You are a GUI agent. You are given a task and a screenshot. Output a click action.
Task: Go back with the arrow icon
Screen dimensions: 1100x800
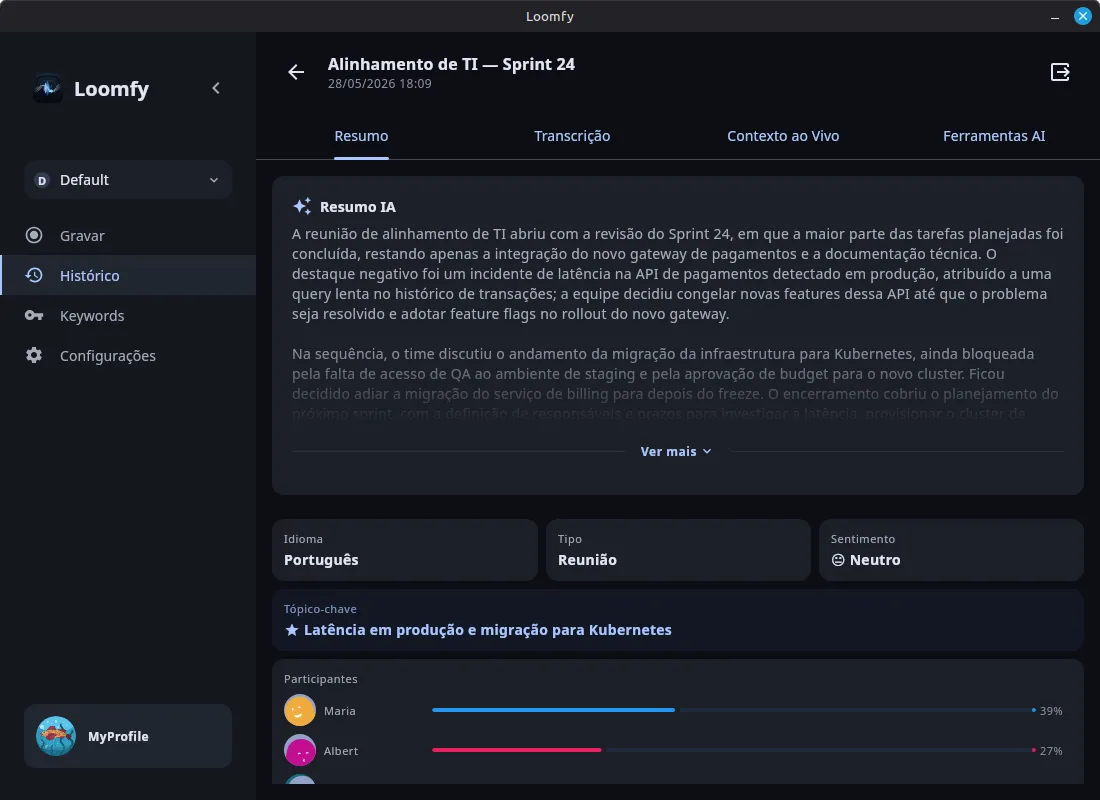point(296,72)
